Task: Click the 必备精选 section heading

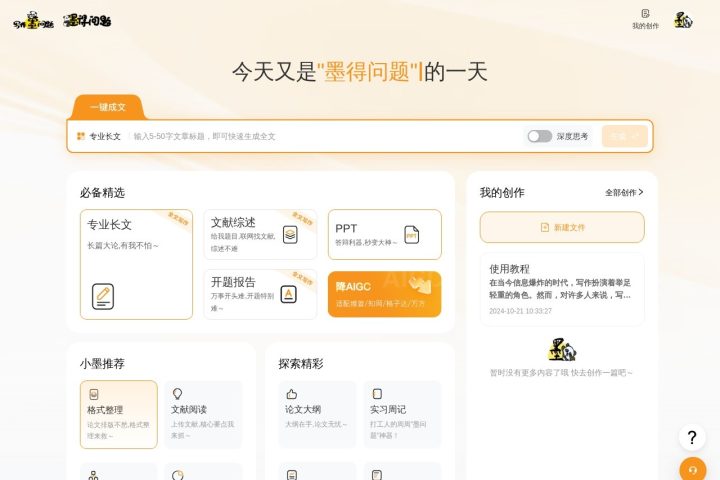Action: (102, 192)
